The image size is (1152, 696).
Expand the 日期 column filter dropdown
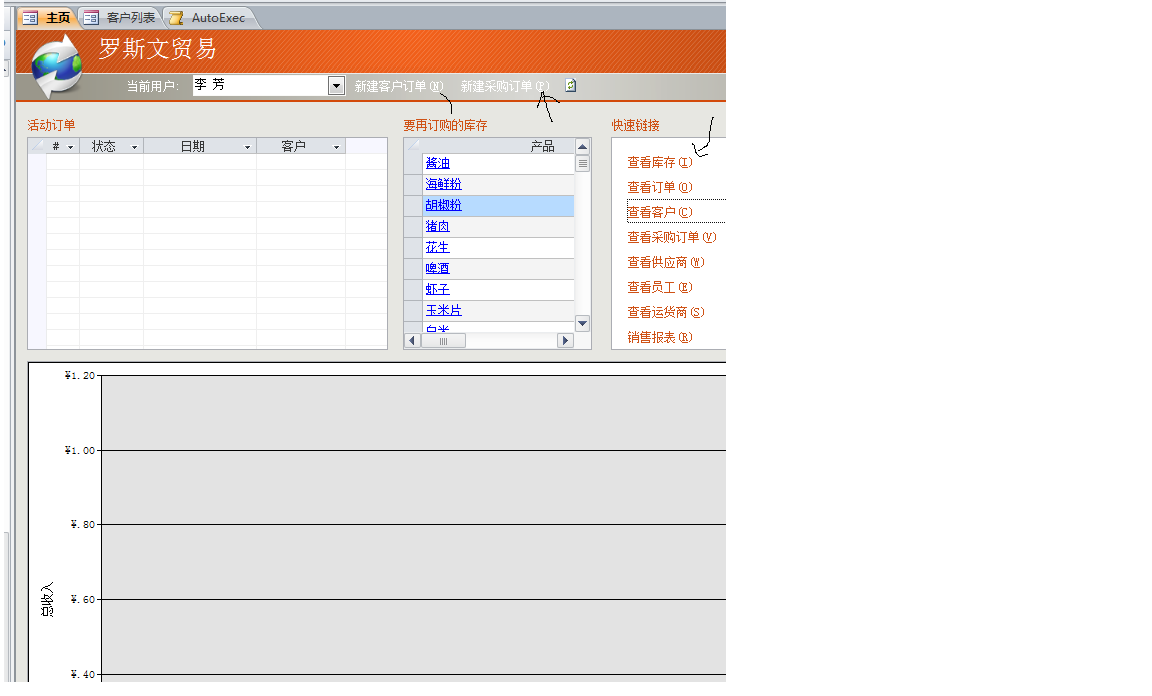247,147
